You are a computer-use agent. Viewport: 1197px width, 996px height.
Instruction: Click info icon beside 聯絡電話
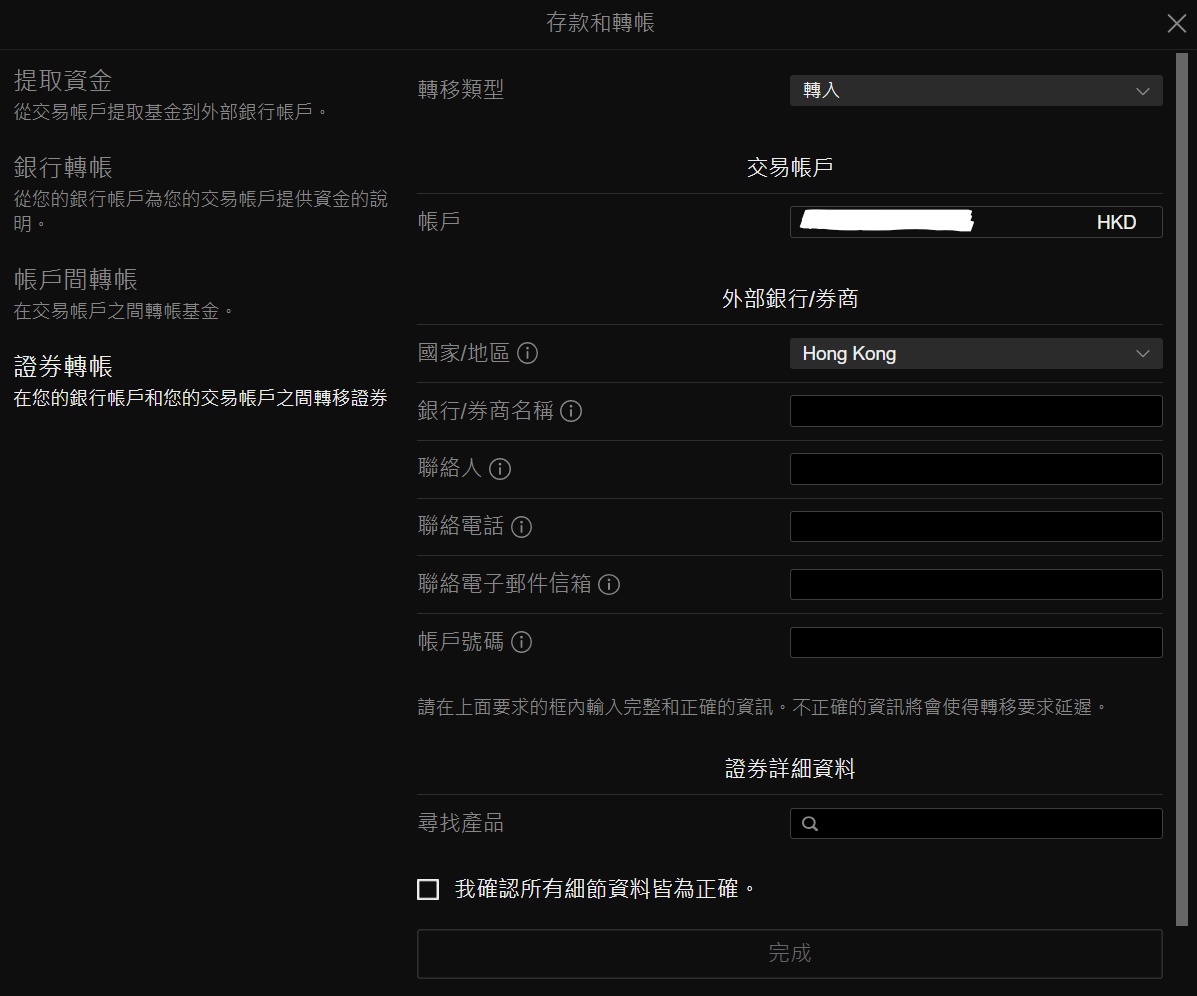pyautogui.click(x=521, y=527)
